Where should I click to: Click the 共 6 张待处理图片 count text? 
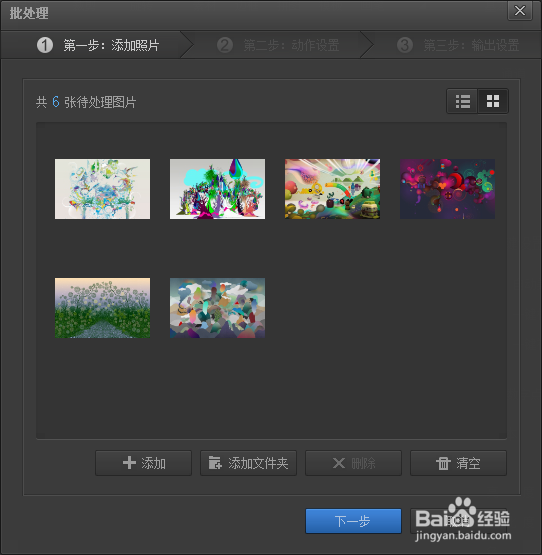pos(86,102)
